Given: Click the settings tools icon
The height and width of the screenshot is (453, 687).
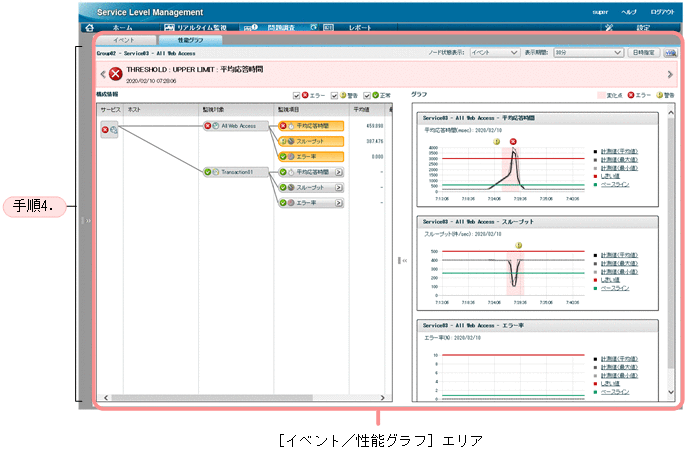Looking at the screenshot, I should coord(609,28).
